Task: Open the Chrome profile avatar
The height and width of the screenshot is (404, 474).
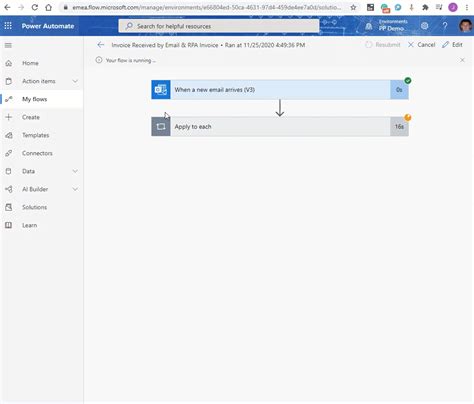Action: pos(453,7)
